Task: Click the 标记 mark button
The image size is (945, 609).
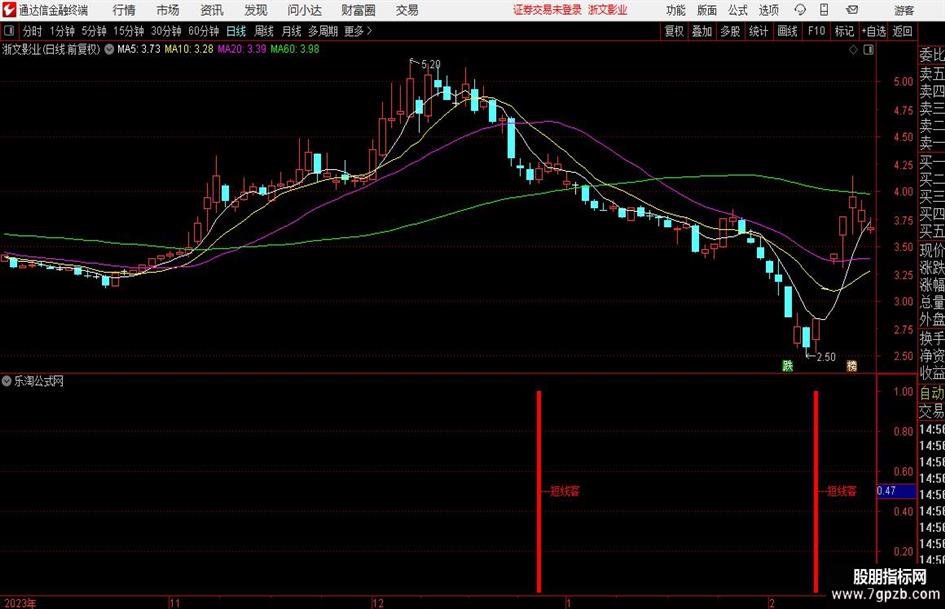Action: point(844,31)
